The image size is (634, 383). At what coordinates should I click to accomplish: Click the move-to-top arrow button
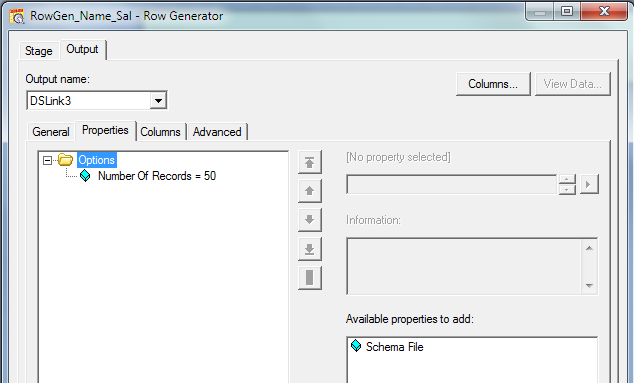click(310, 163)
